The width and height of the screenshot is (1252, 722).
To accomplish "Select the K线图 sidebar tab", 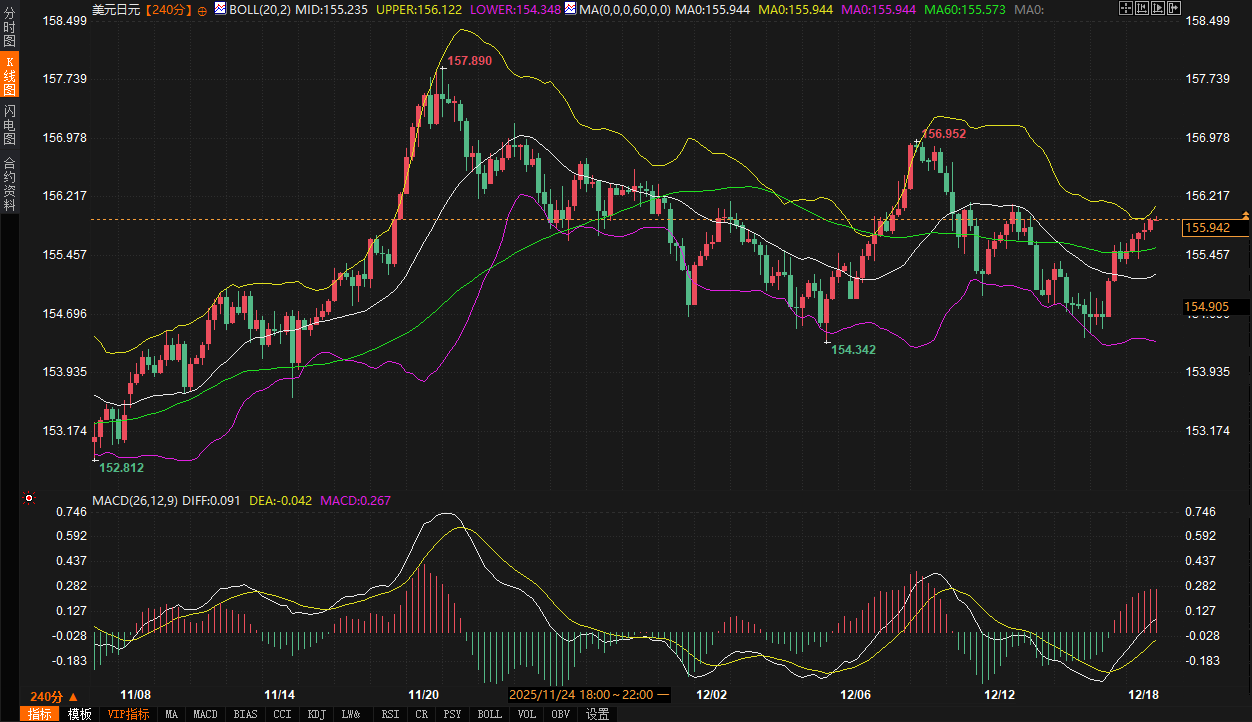I will (x=9, y=75).
